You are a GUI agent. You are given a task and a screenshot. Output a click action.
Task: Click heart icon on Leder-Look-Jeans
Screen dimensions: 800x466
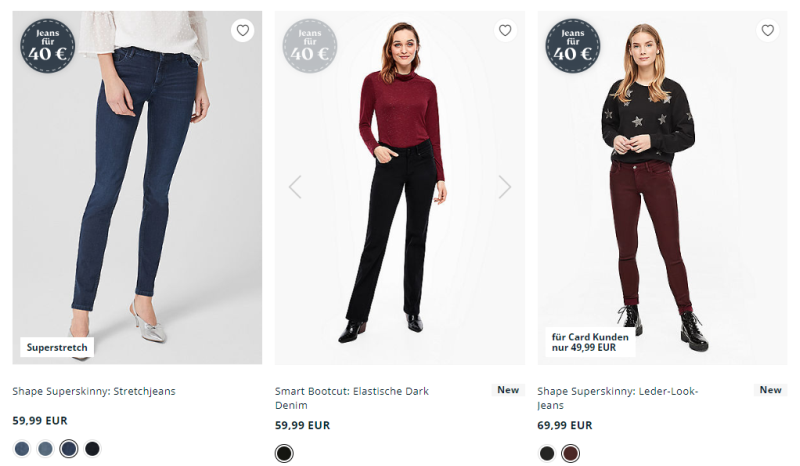767,31
